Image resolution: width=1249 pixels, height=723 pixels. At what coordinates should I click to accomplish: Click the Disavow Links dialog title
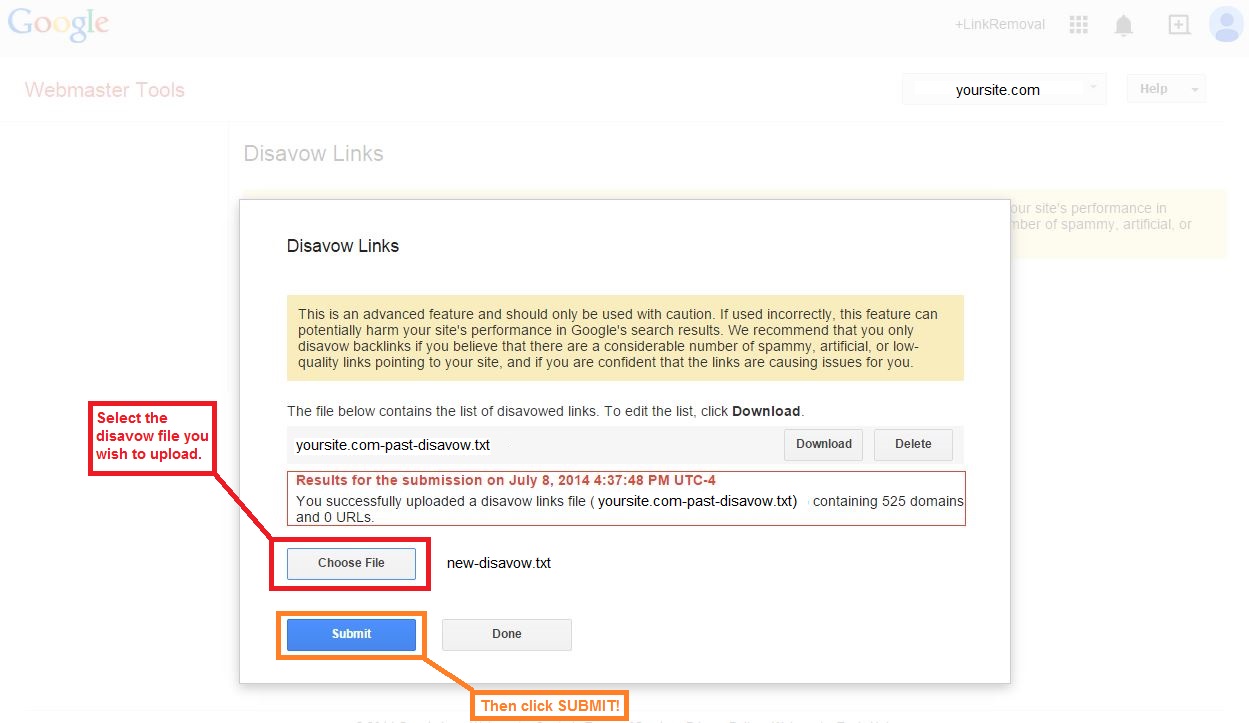click(343, 246)
